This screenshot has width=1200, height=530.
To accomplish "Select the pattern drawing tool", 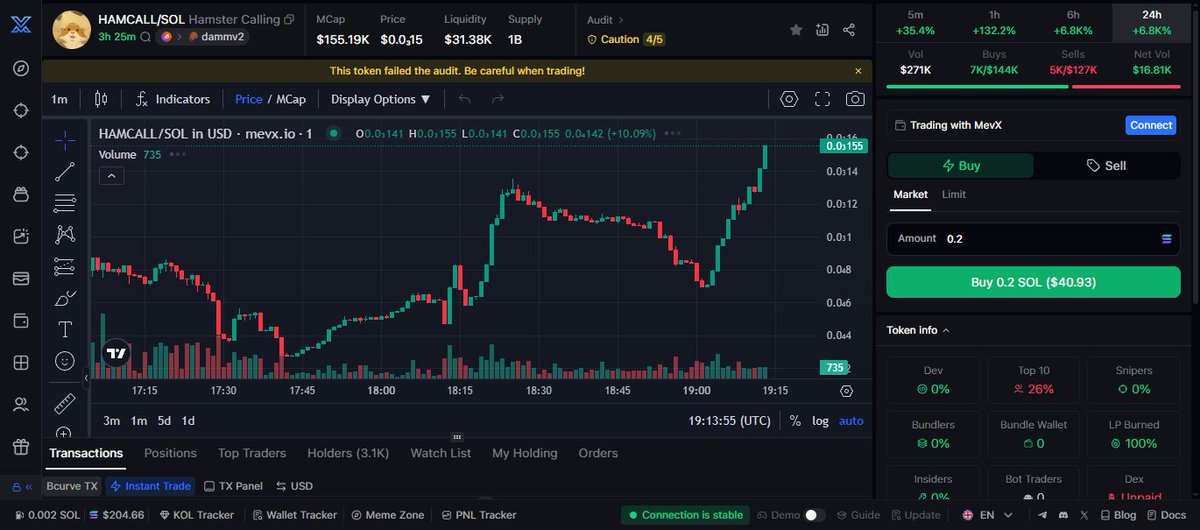I will pyautogui.click(x=65, y=234).
